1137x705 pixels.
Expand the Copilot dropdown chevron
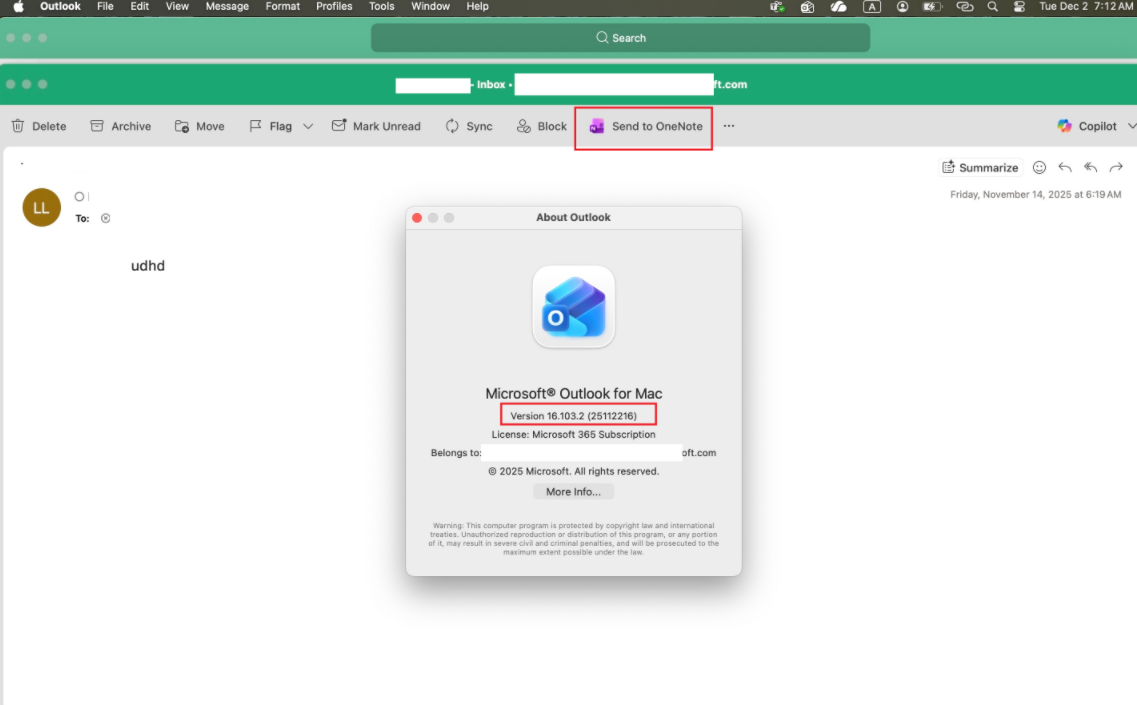click(1131, 126)
